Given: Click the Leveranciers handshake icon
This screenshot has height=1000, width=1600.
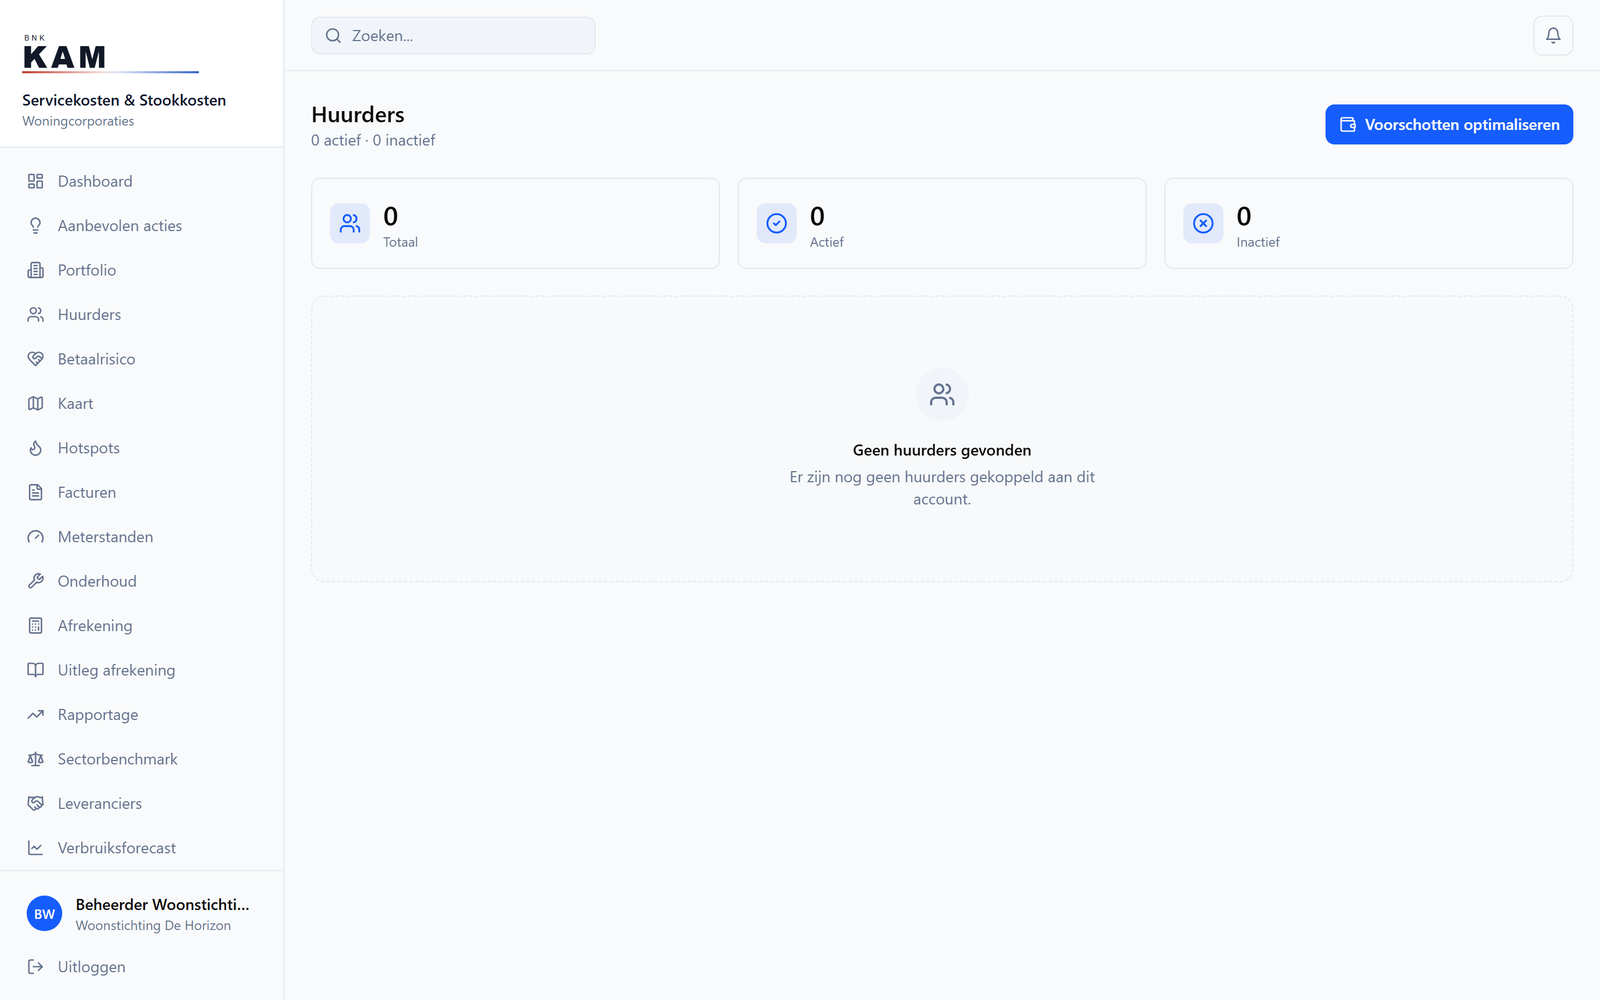Looking at the screenshot, I should click(36, 804).
